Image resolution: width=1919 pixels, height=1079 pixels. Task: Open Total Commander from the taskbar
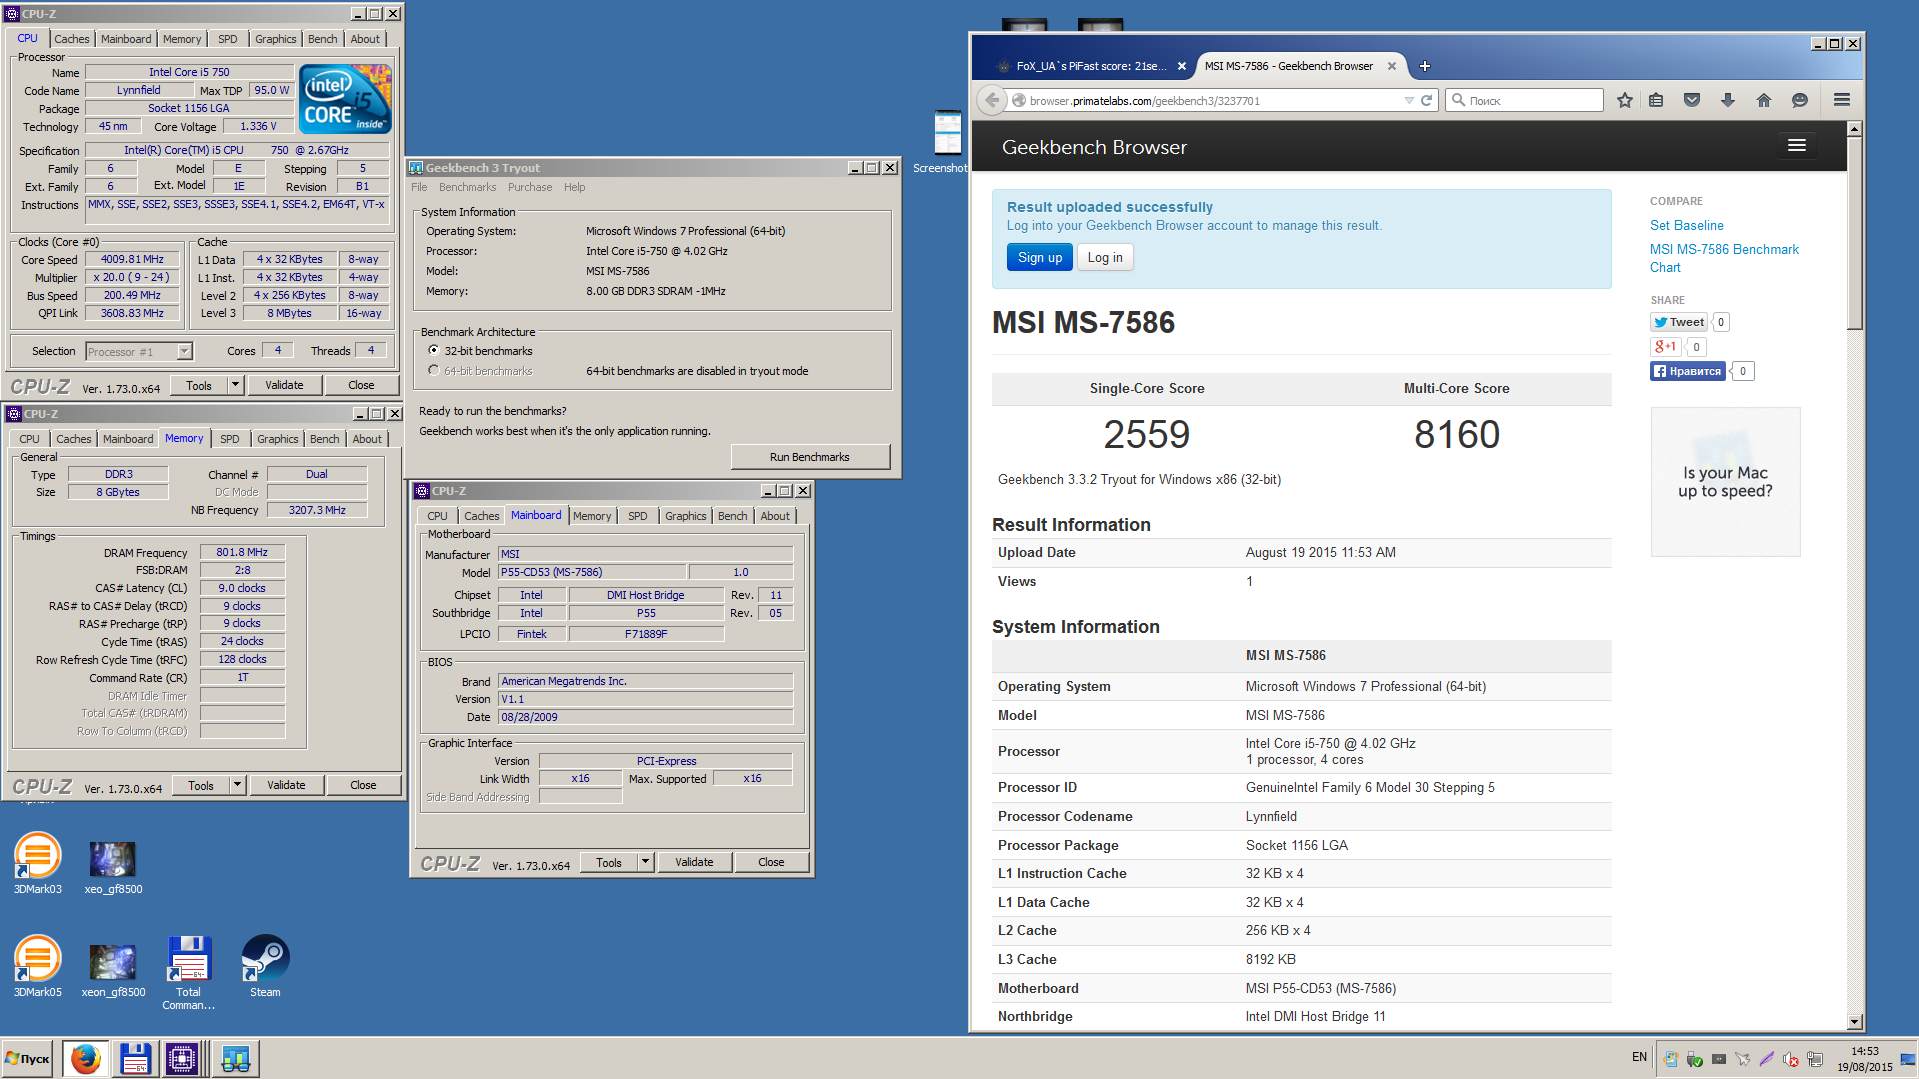135,1058
